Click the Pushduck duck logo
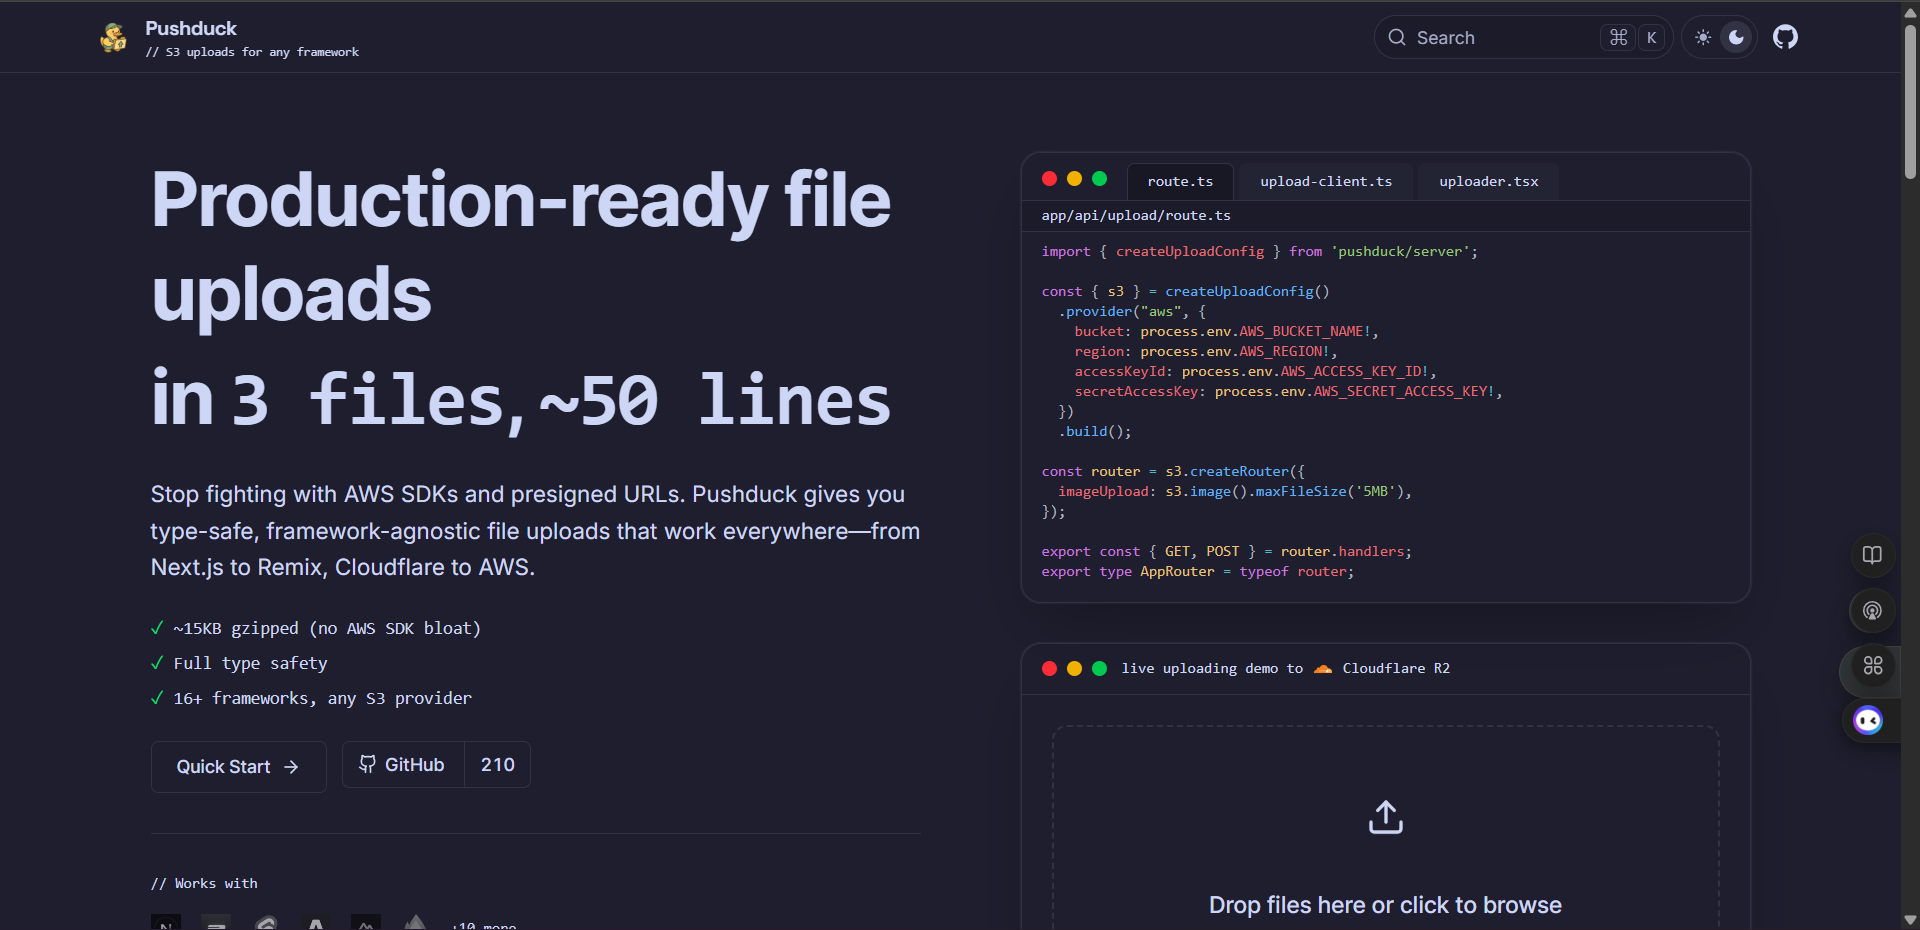Viewport: 1920px width, 930px height. point(114,37)
